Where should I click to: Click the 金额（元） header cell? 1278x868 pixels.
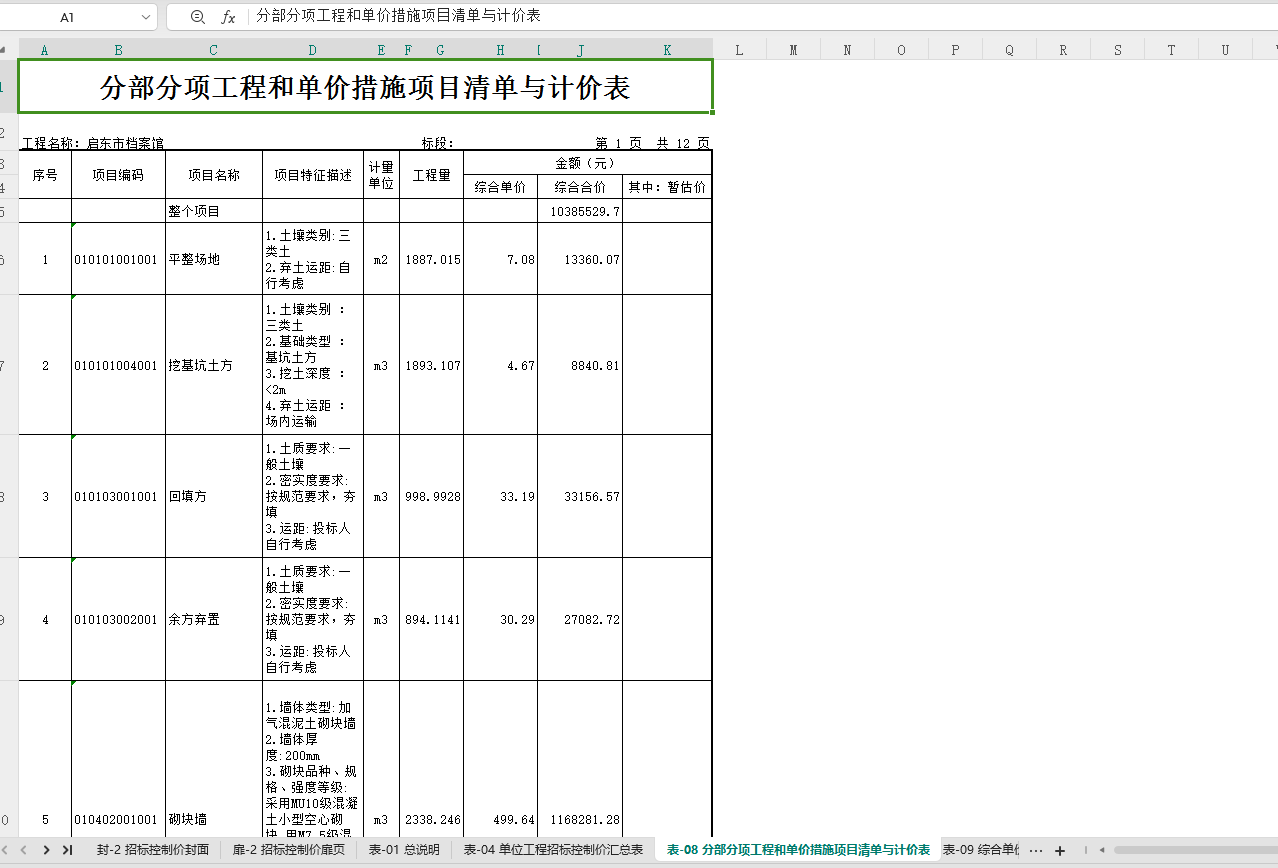click(587, 163)
